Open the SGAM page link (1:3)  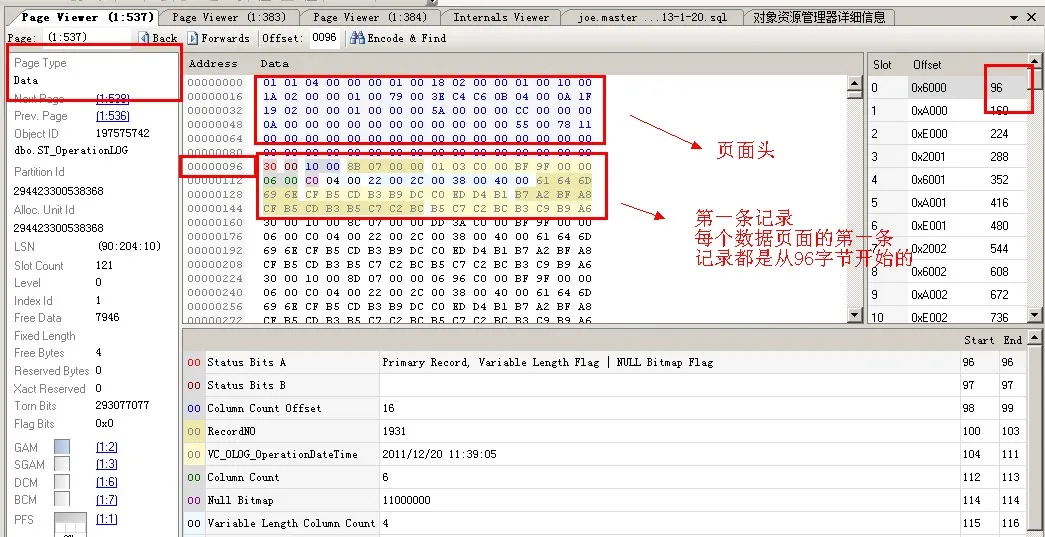click(x=107, y=464)
